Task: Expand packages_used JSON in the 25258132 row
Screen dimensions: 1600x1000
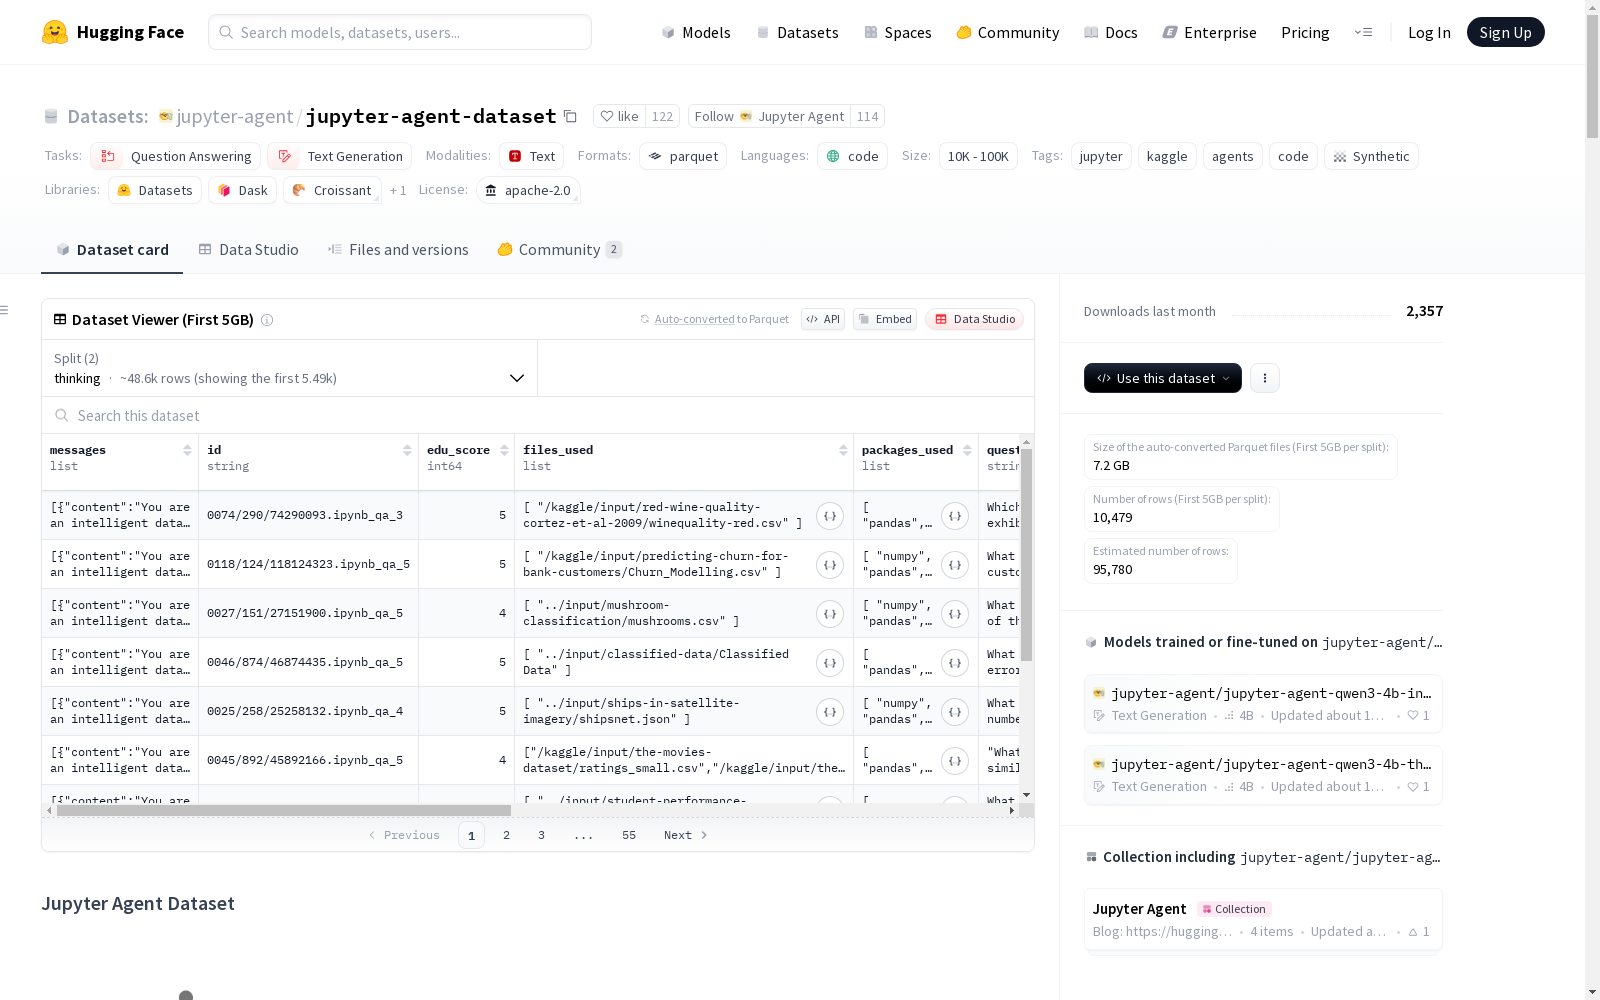Action: [x=955, y=712]
